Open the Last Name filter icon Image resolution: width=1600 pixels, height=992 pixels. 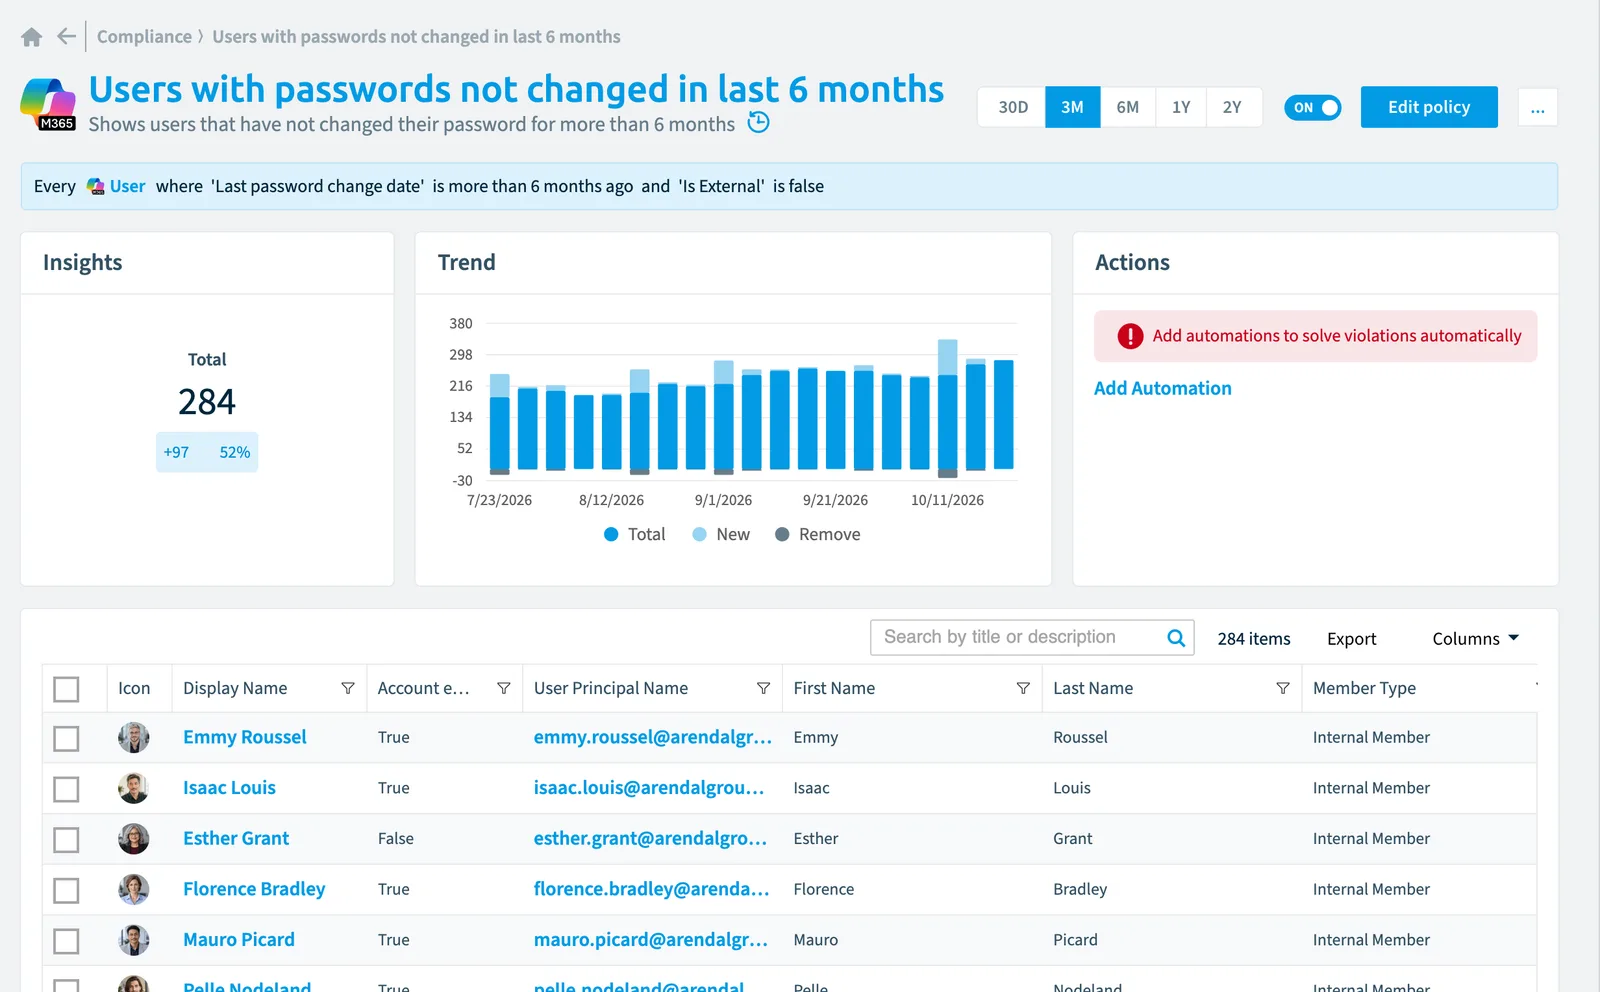tap(1283, 688)
